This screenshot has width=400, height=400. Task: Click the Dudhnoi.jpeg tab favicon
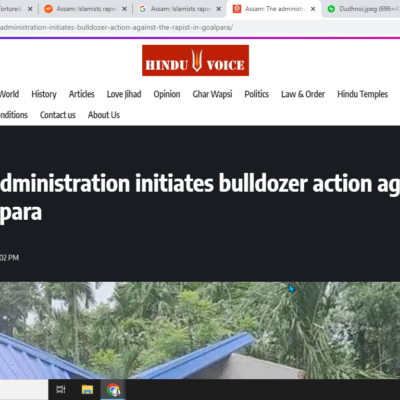(331, 9)
